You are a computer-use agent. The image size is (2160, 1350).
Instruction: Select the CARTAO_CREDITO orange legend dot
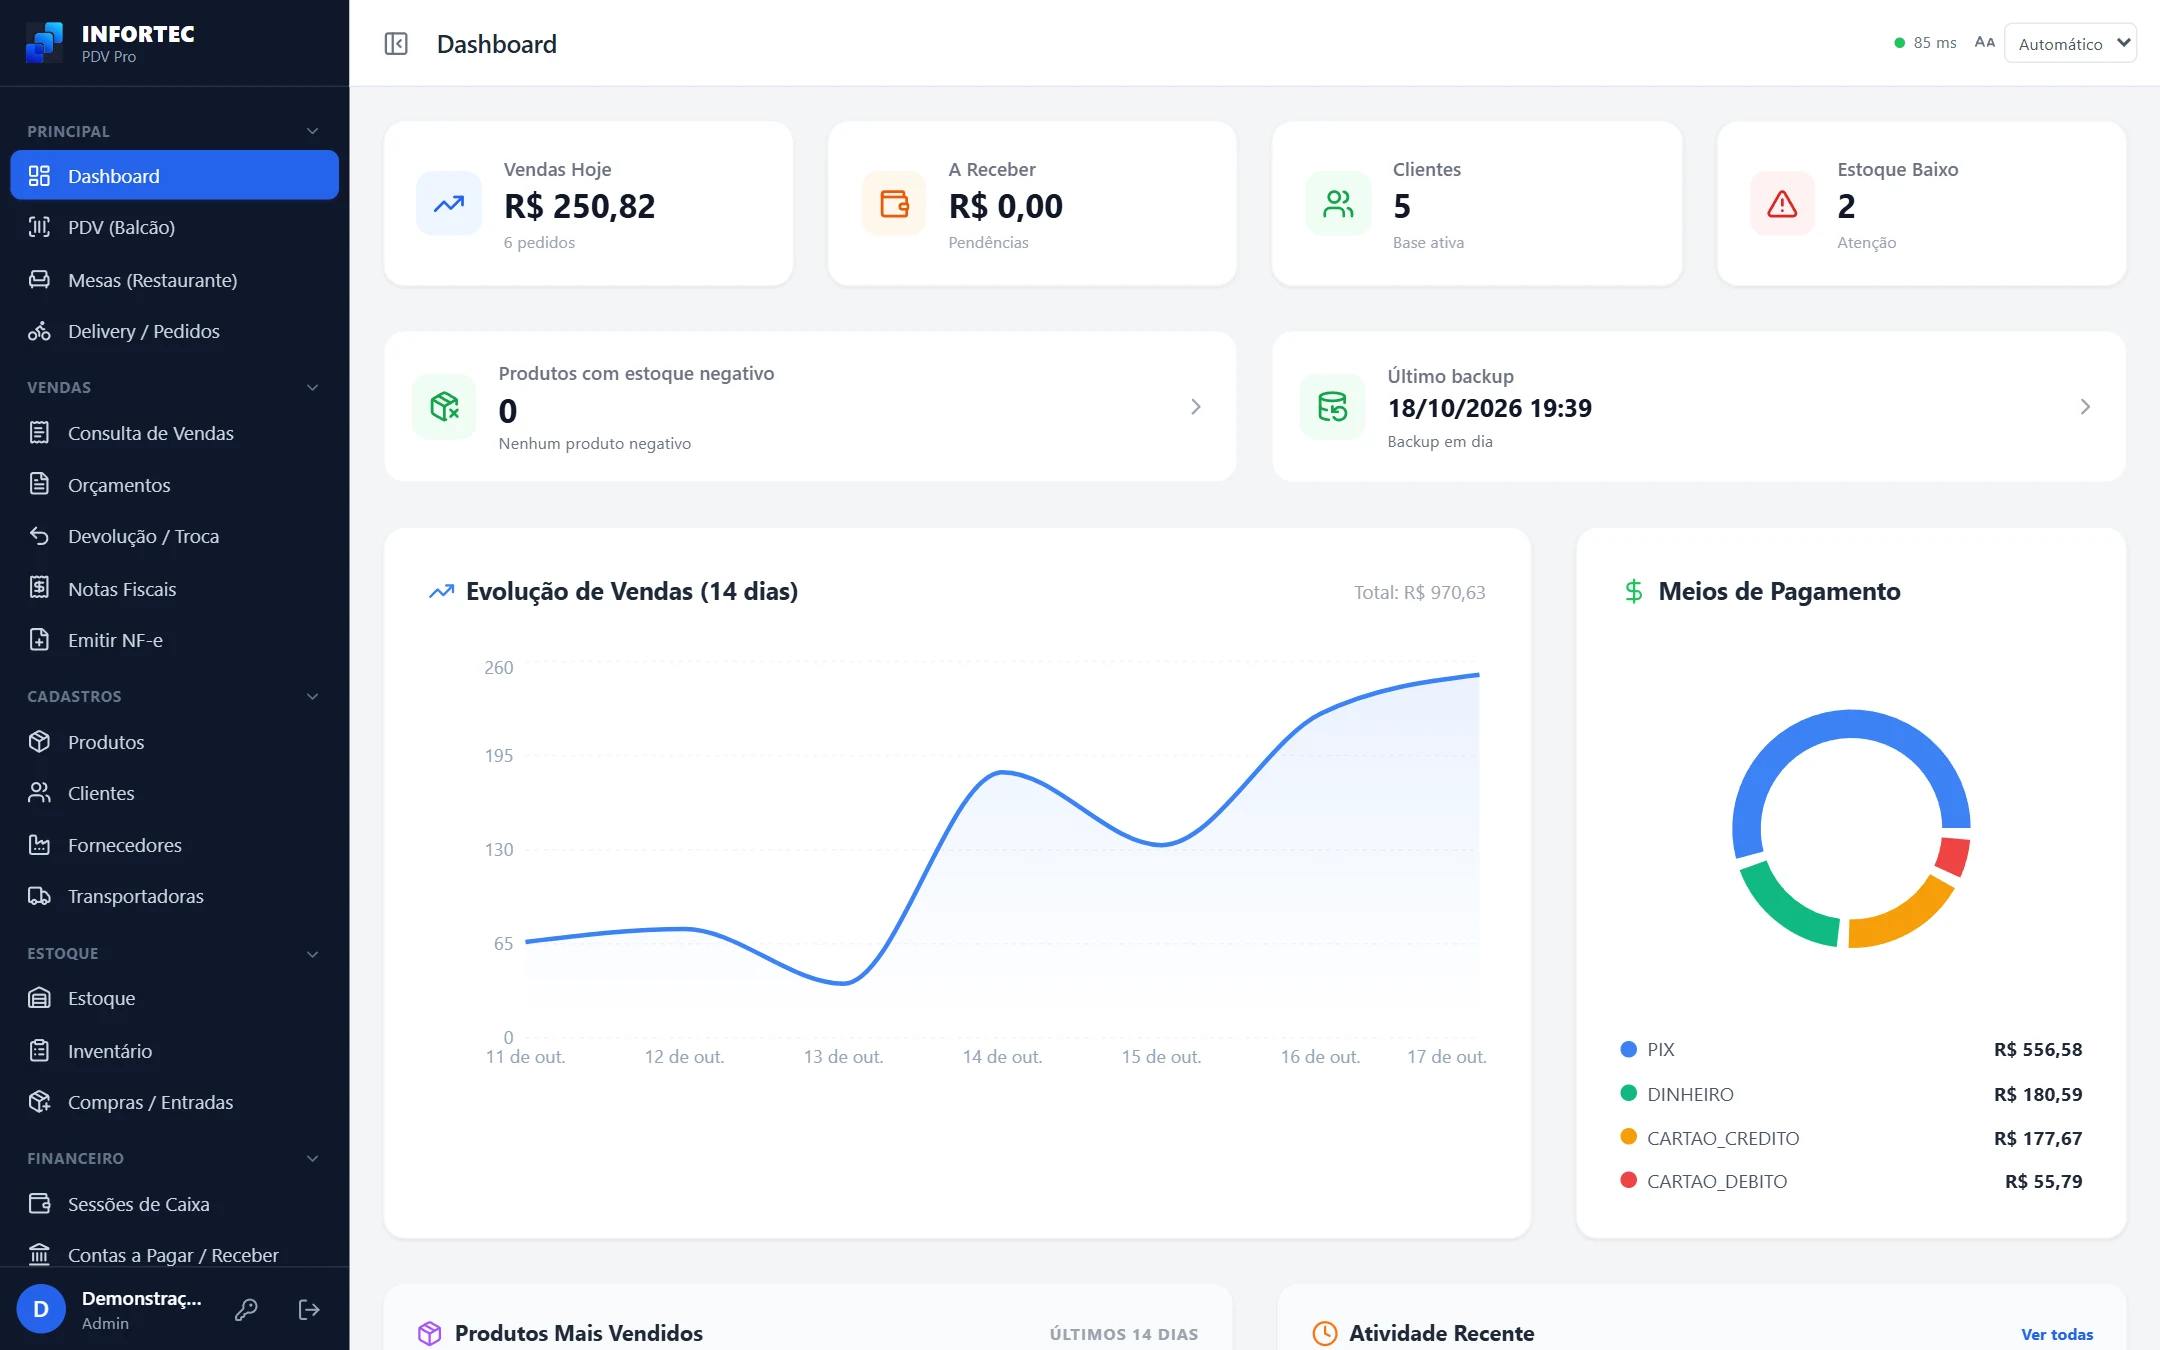click(x=1628, y=1137)
